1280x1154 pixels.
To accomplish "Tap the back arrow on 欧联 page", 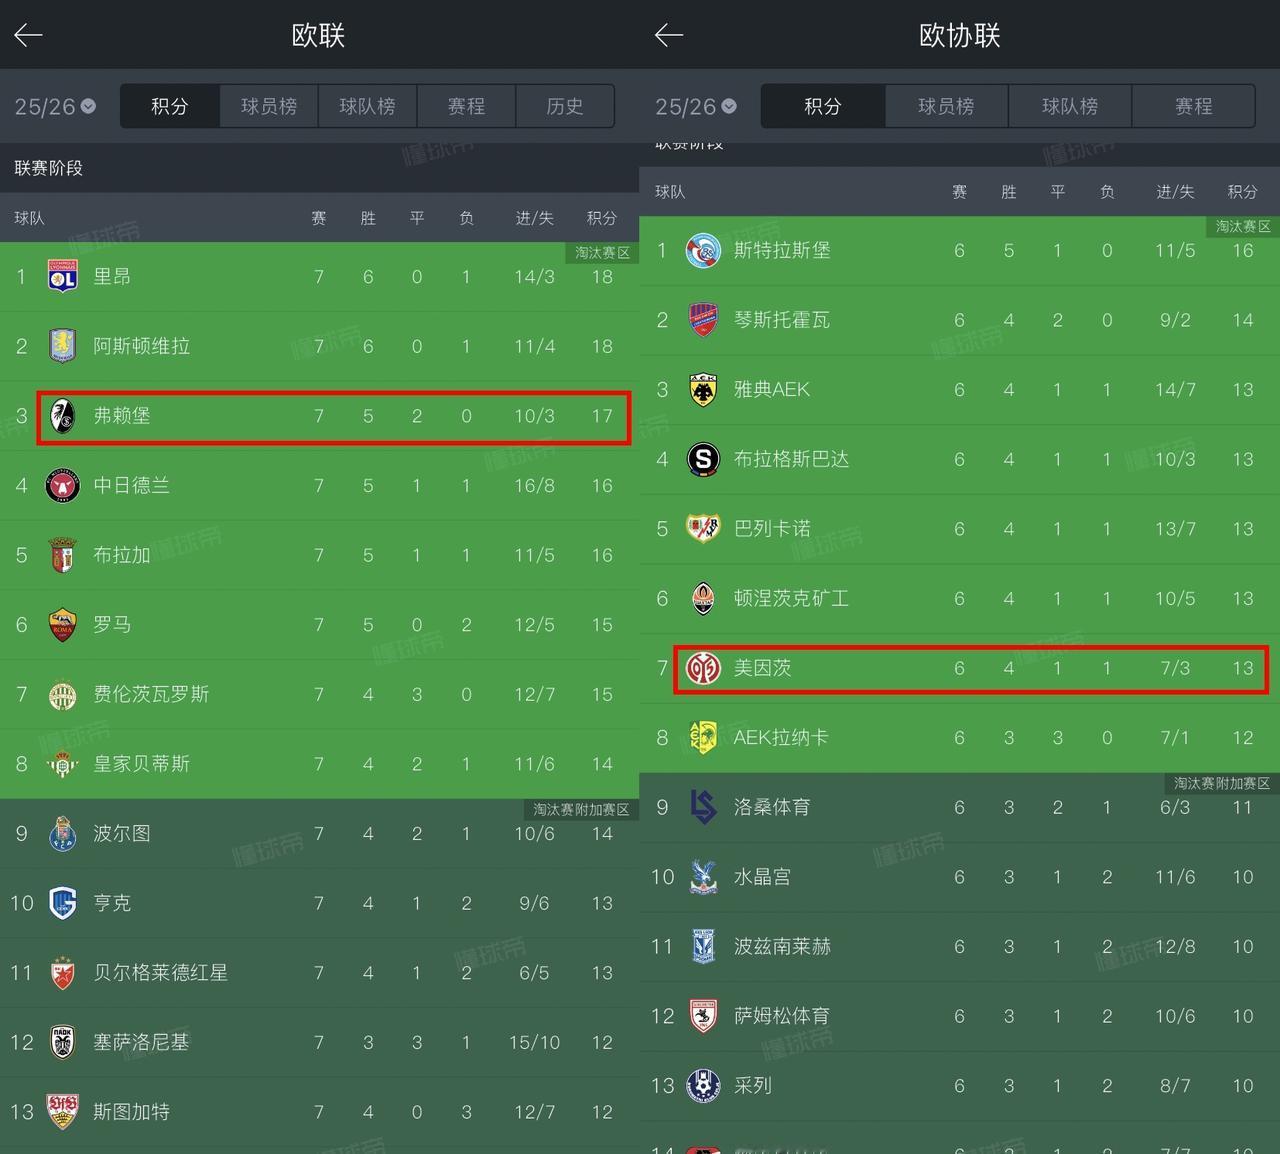I will tap(28, 36).
